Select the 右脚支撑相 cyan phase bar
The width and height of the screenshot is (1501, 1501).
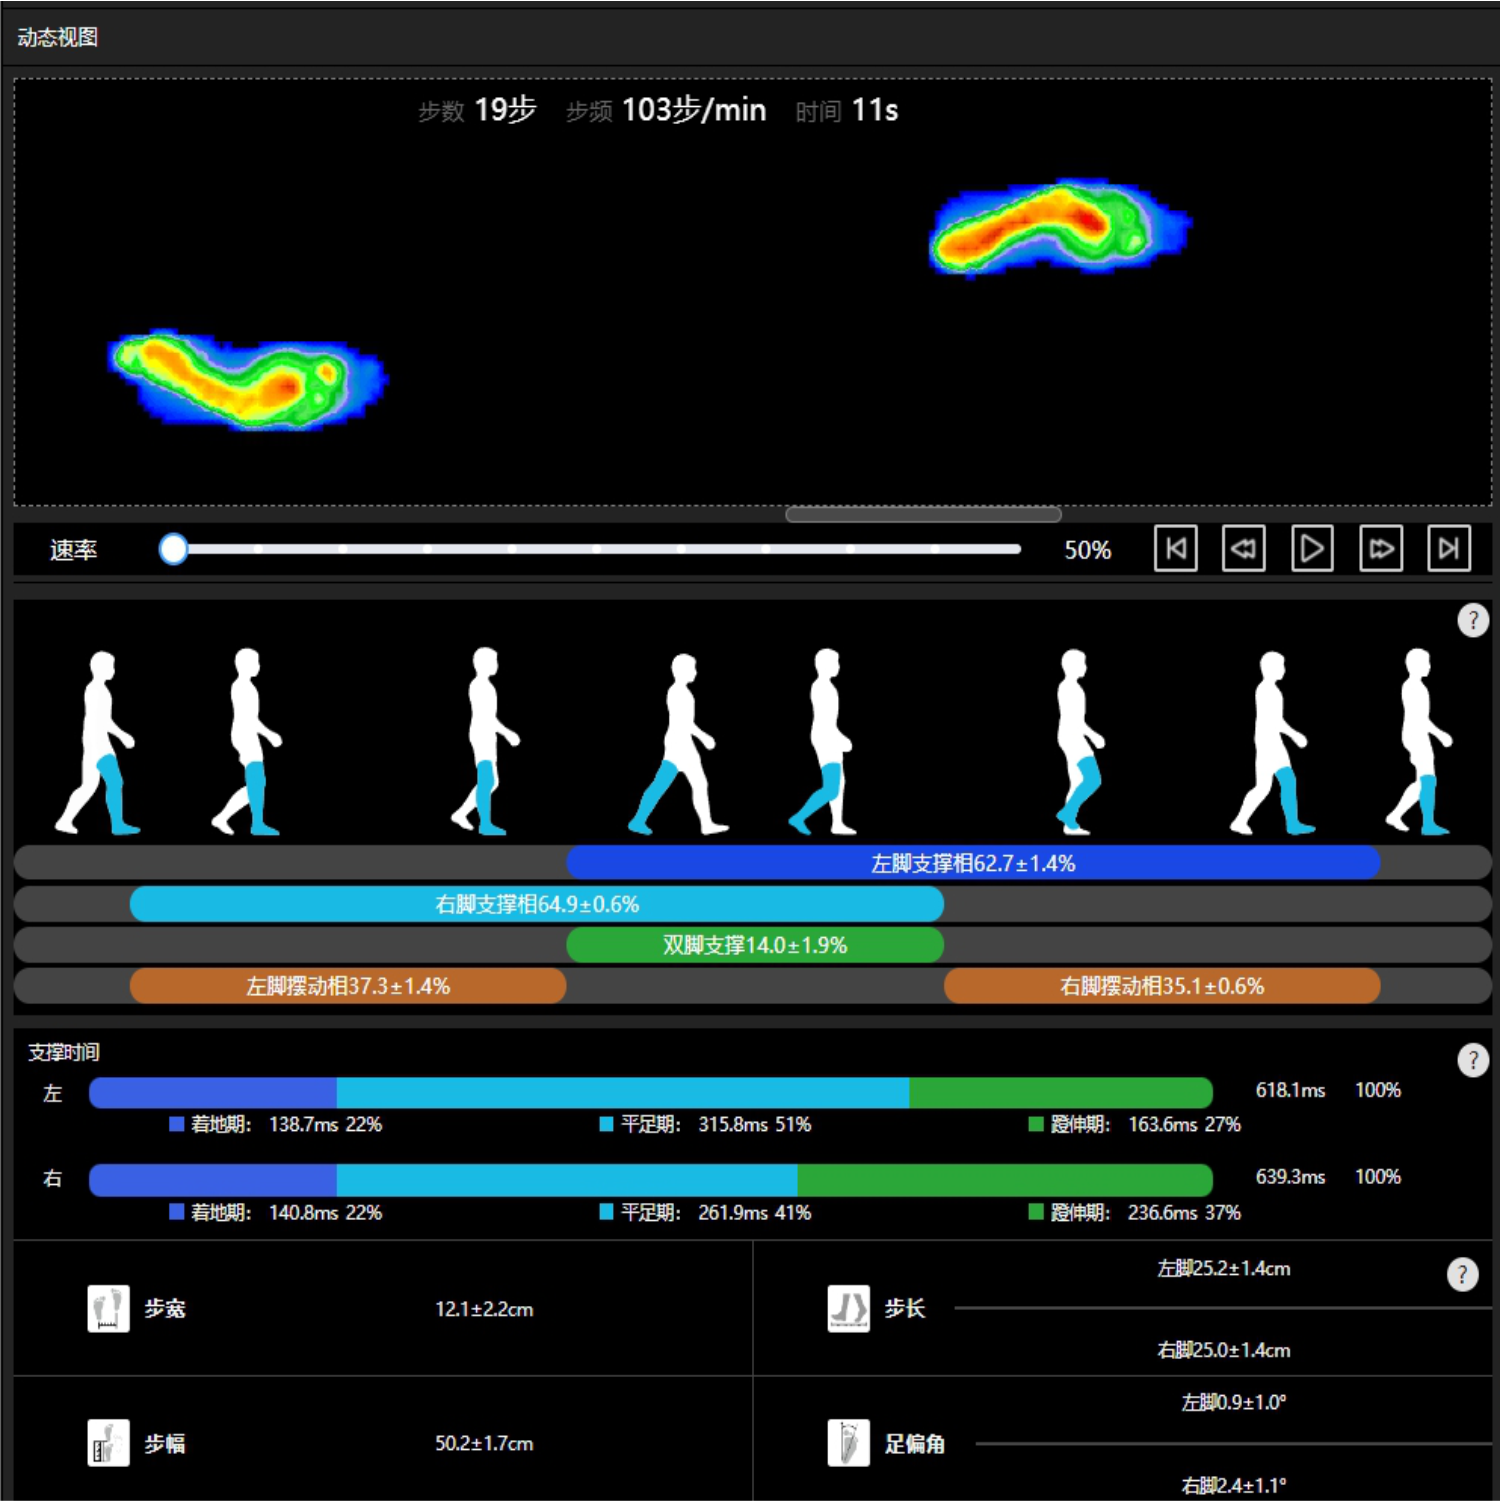point(536,904)
